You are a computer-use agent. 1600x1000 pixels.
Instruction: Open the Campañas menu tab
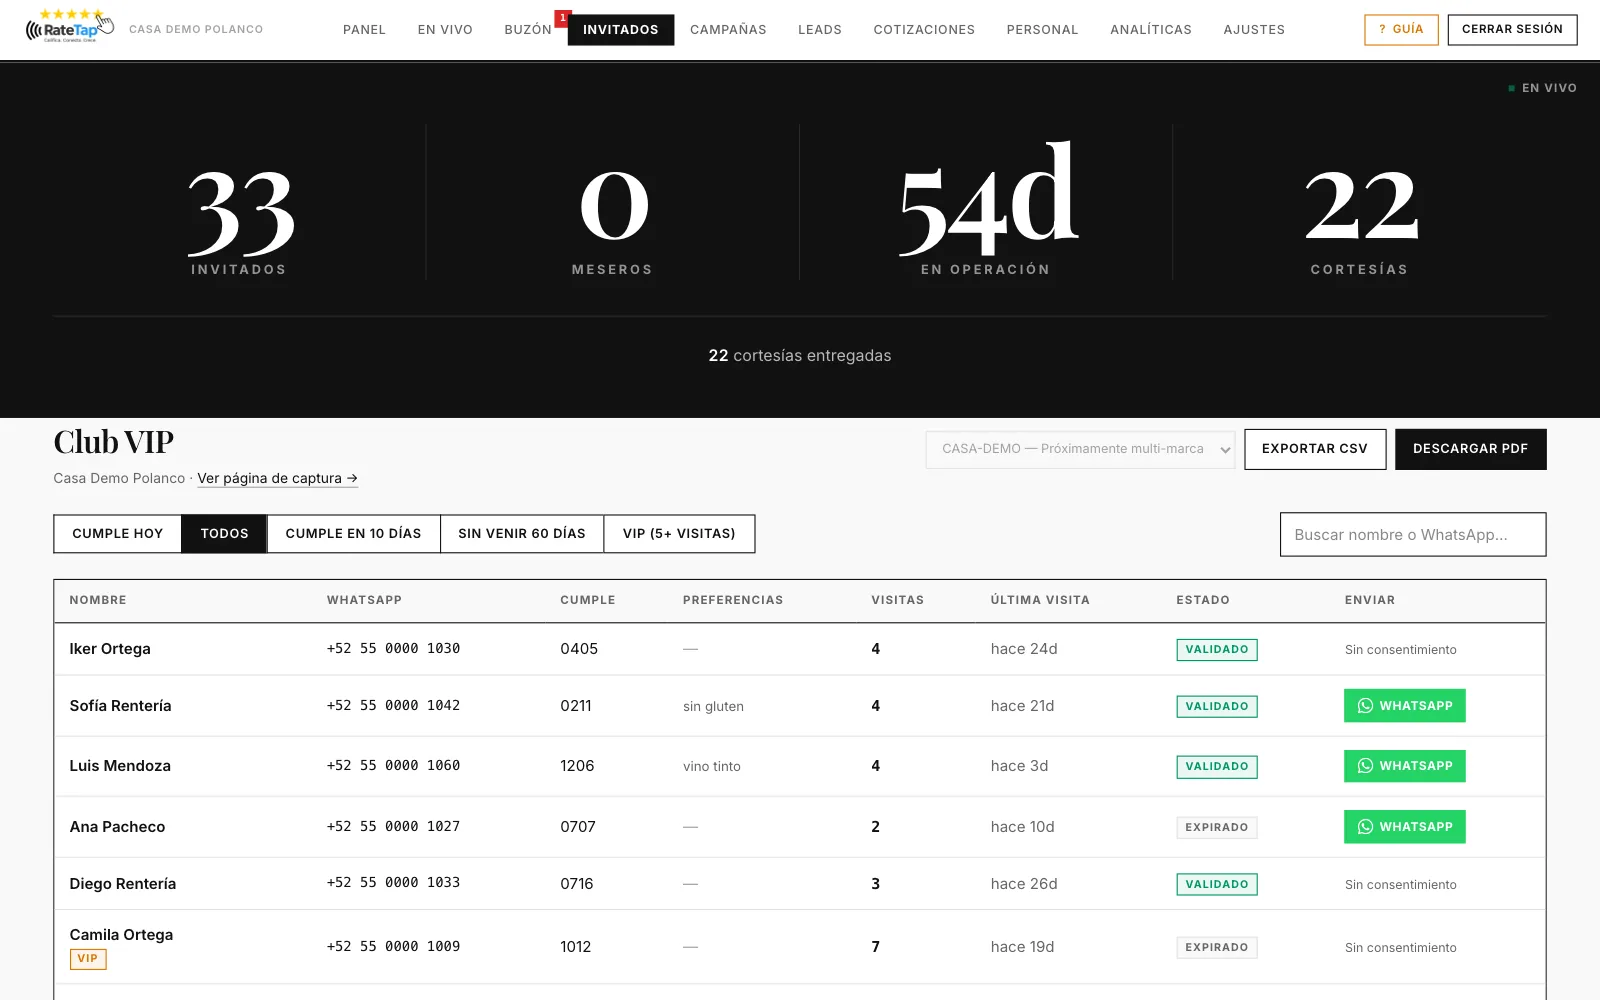(728, 30)
